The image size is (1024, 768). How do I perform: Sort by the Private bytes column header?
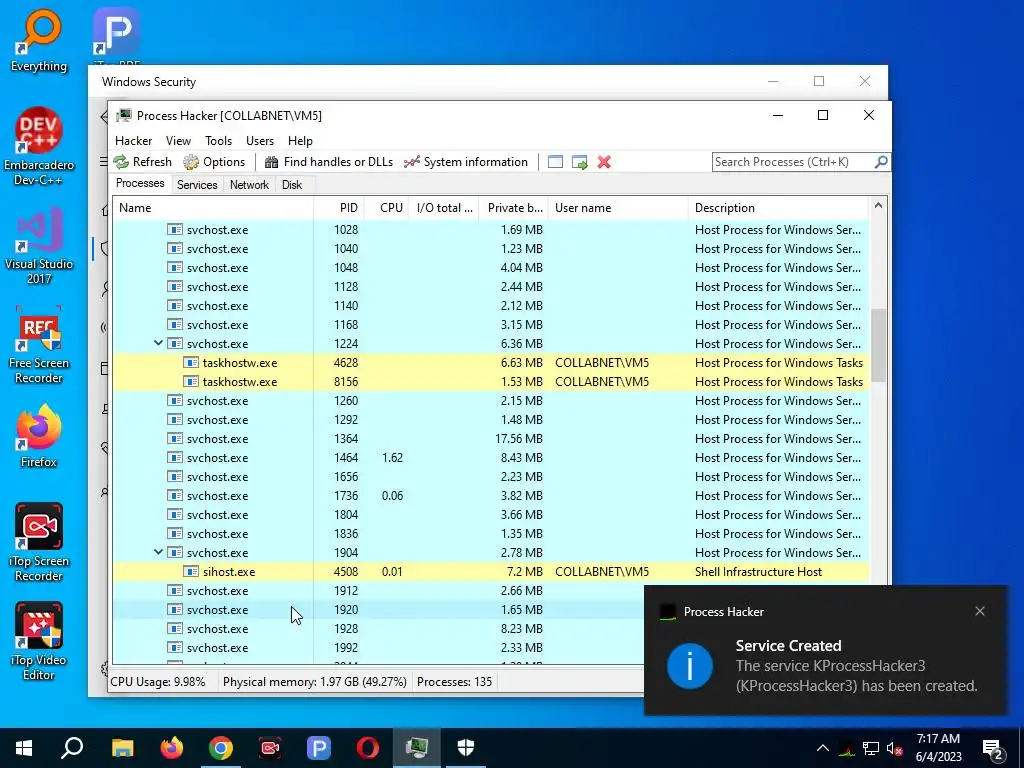point(513,208)
